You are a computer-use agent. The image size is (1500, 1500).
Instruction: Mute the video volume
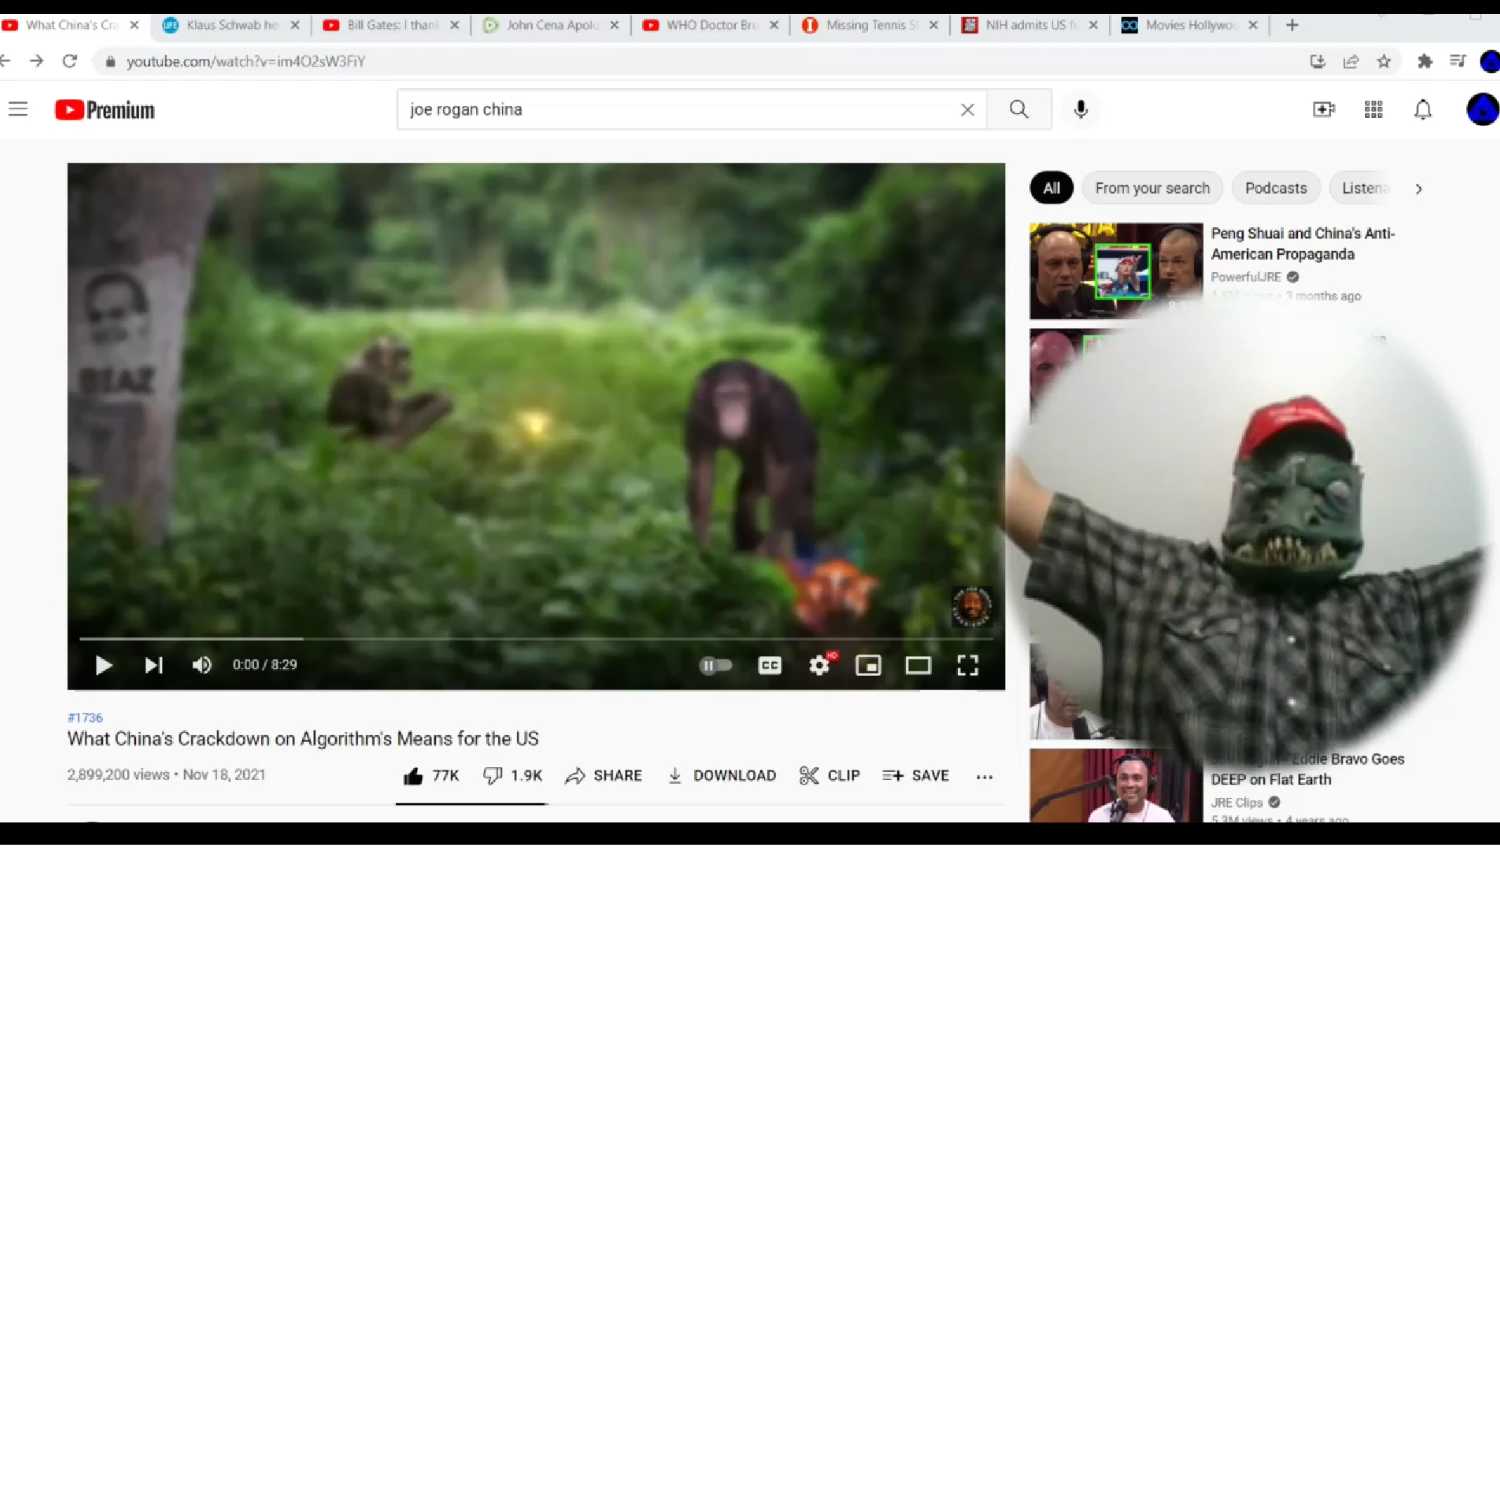(x=202, y=666)
